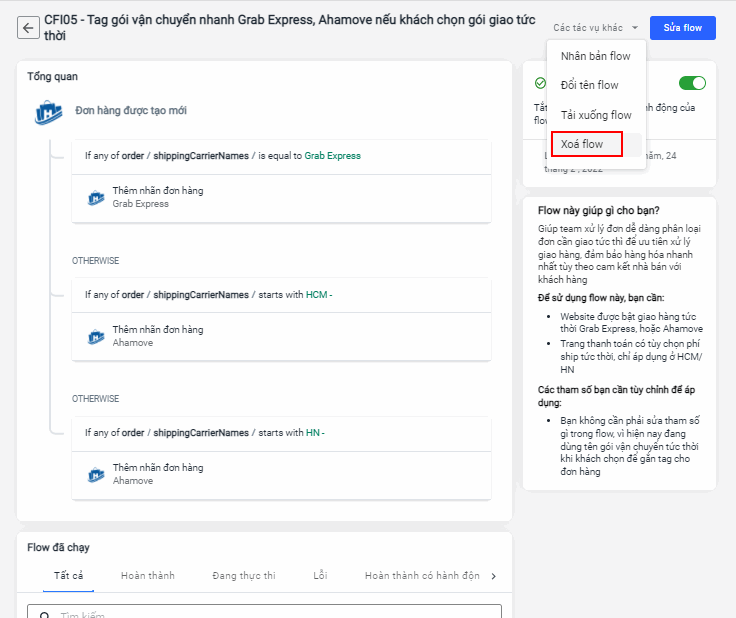Click Xoá flow in the menu
The width and height of the screenshot is (736, 618).
pos(586,144)
